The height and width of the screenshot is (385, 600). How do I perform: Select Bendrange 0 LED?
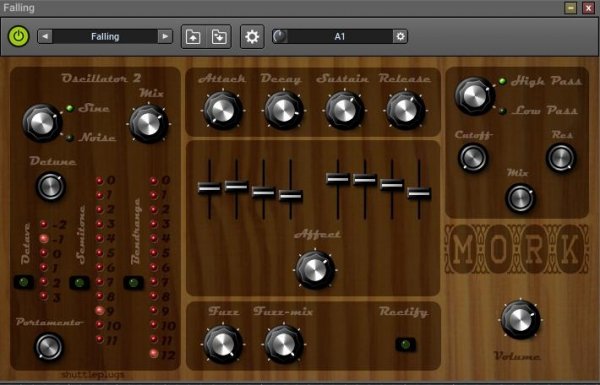(153, 181)
